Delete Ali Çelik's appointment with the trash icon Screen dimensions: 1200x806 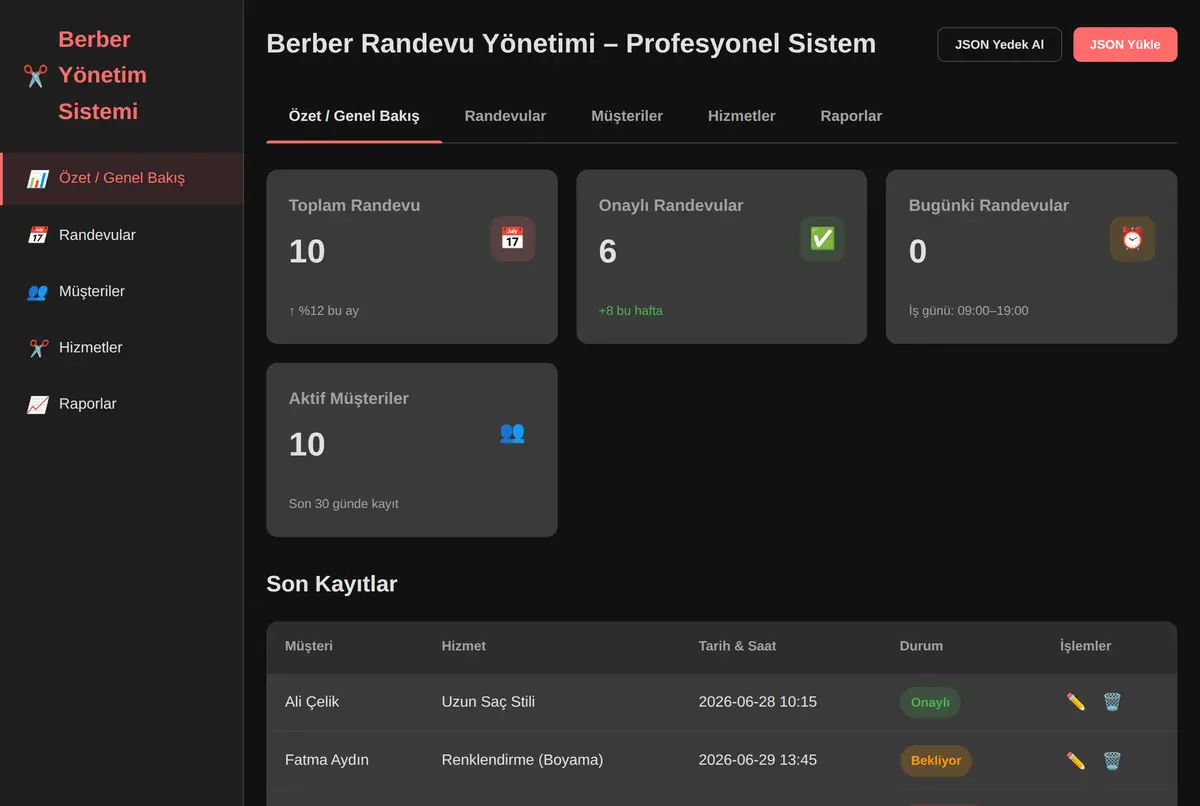[1112, 702]
